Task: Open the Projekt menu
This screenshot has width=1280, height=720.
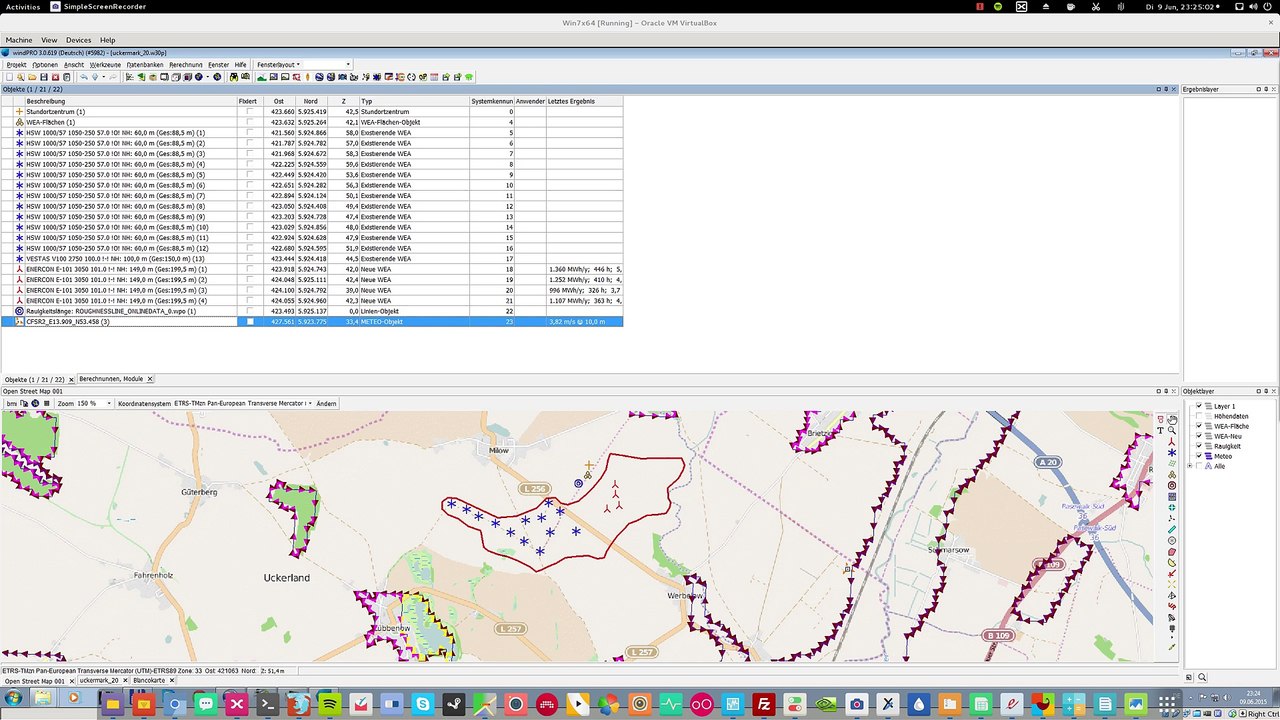Action: coord(17,64)
